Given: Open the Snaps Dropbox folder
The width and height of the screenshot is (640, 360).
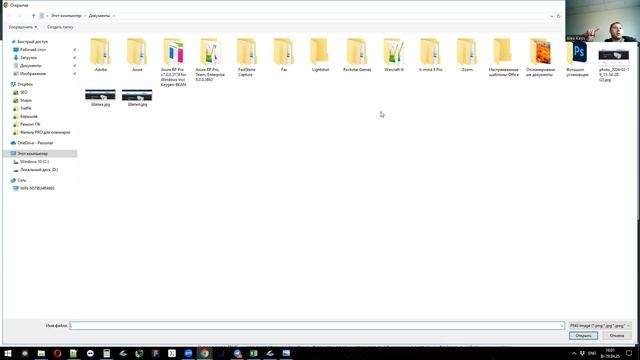Looking at the screenshot, I should point(26,100).
